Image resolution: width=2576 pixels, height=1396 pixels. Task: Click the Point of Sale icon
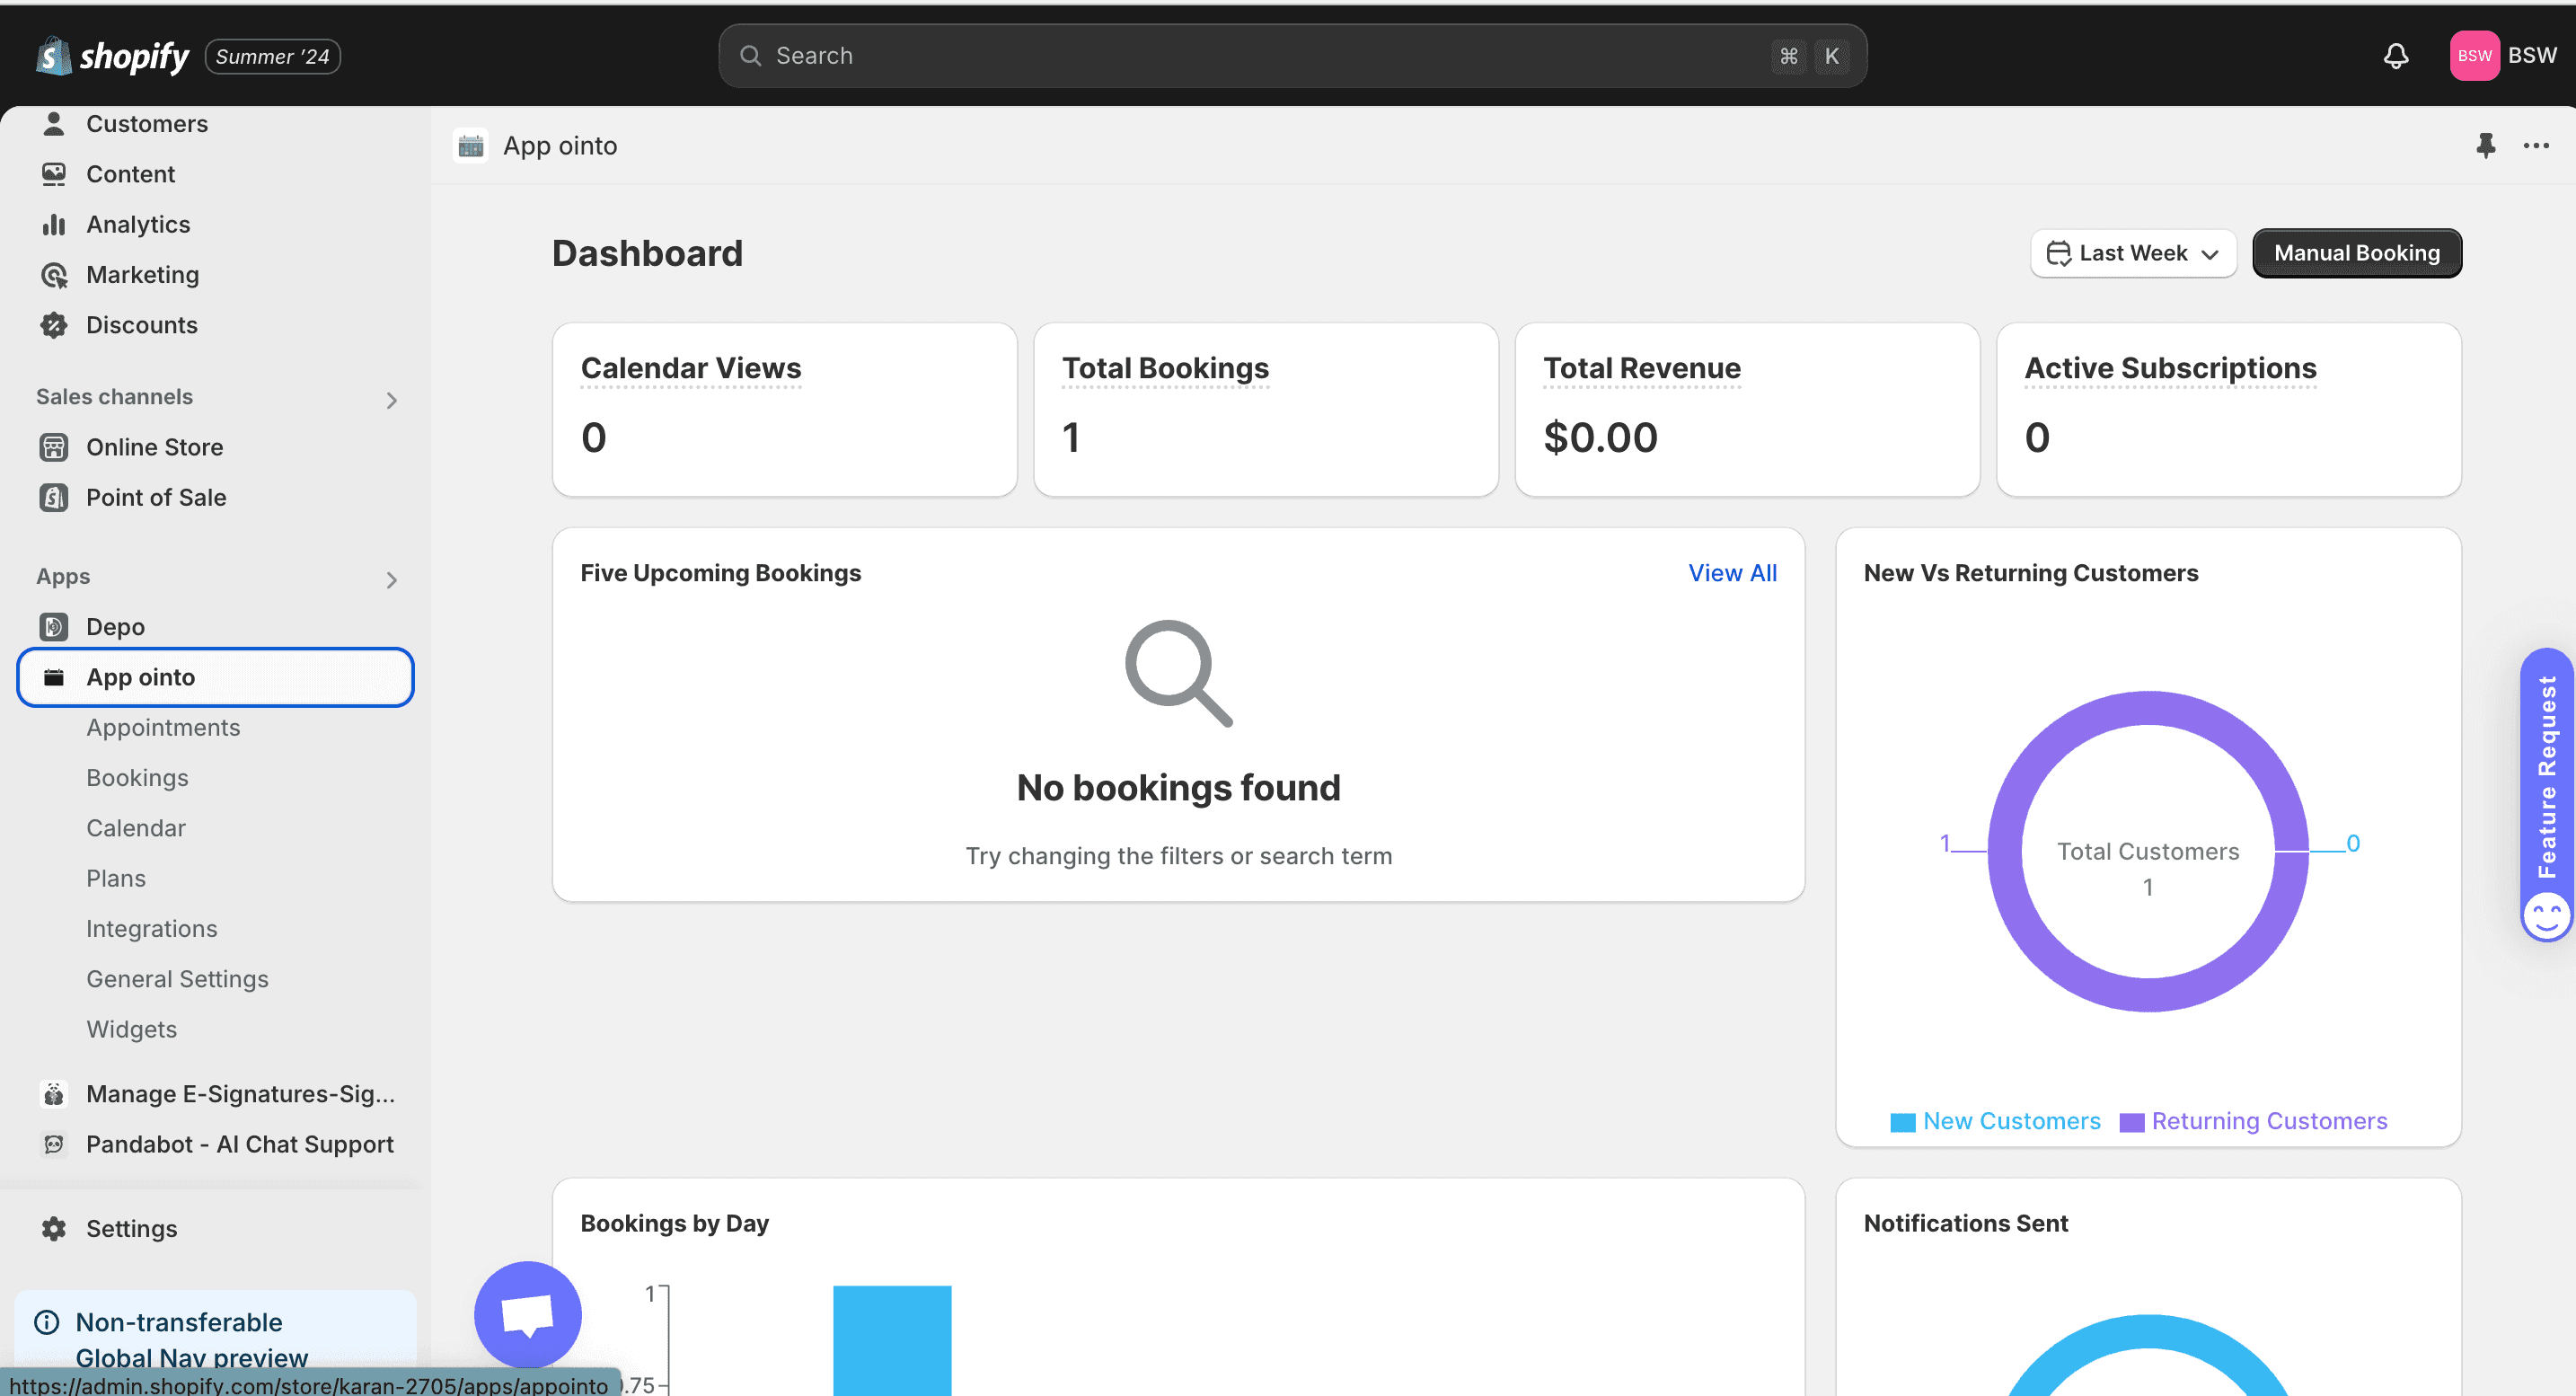tap(54, 497)
